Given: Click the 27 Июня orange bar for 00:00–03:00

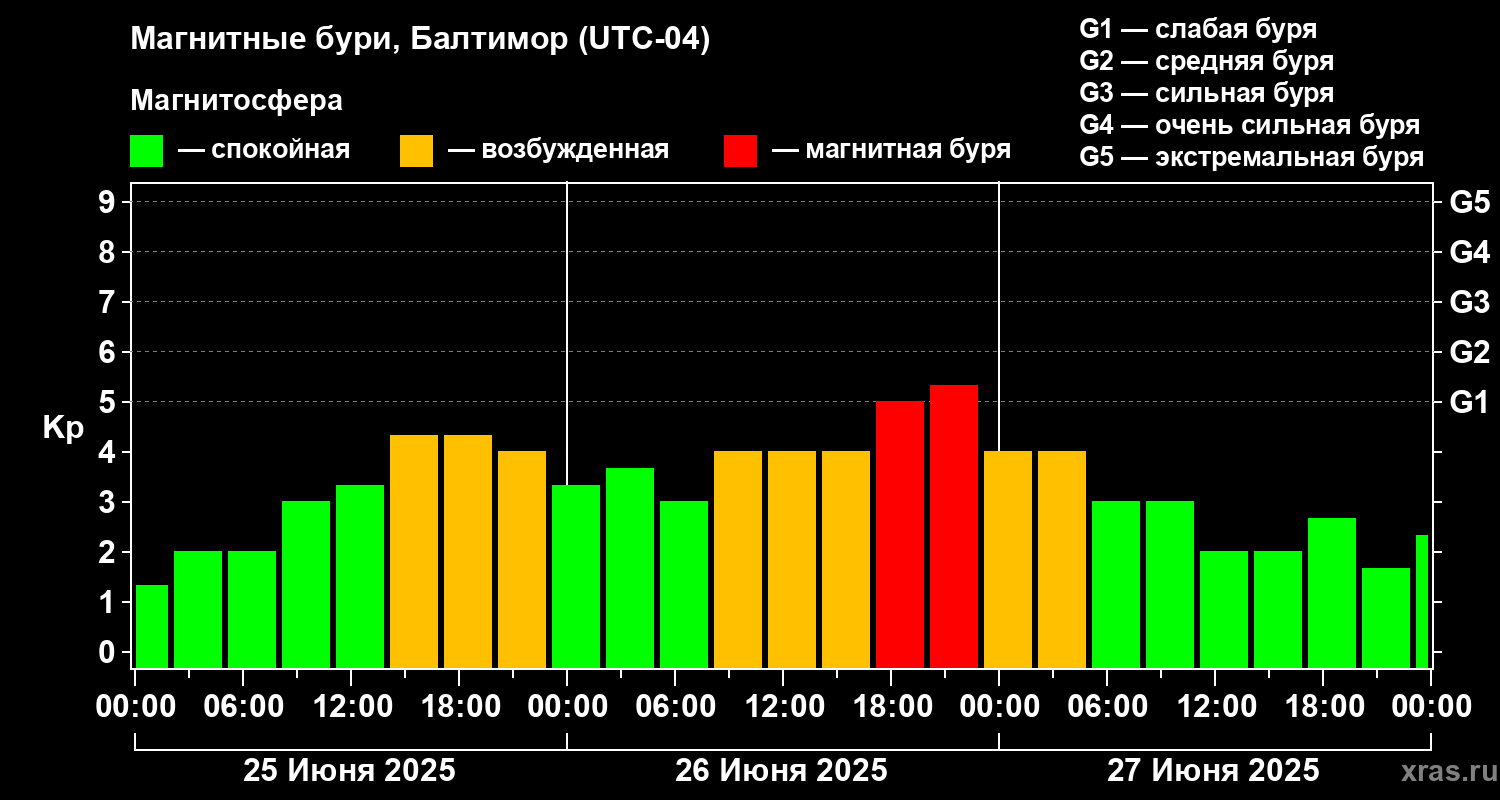Looking at the screenshot, I should coord(1008,559).
